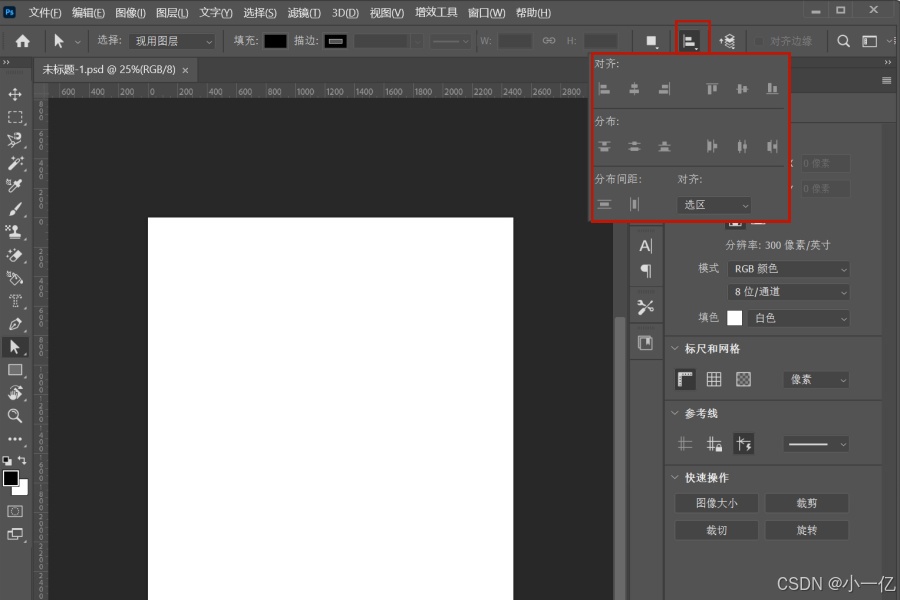Select the Brush tool
The height and width of the screenshot is (600, 900).
(x=15, y=209)
